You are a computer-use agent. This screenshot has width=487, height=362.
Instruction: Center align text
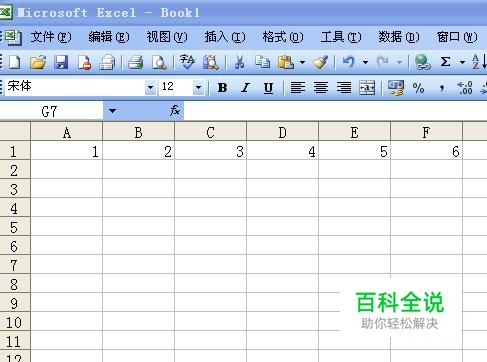(321, 88)
